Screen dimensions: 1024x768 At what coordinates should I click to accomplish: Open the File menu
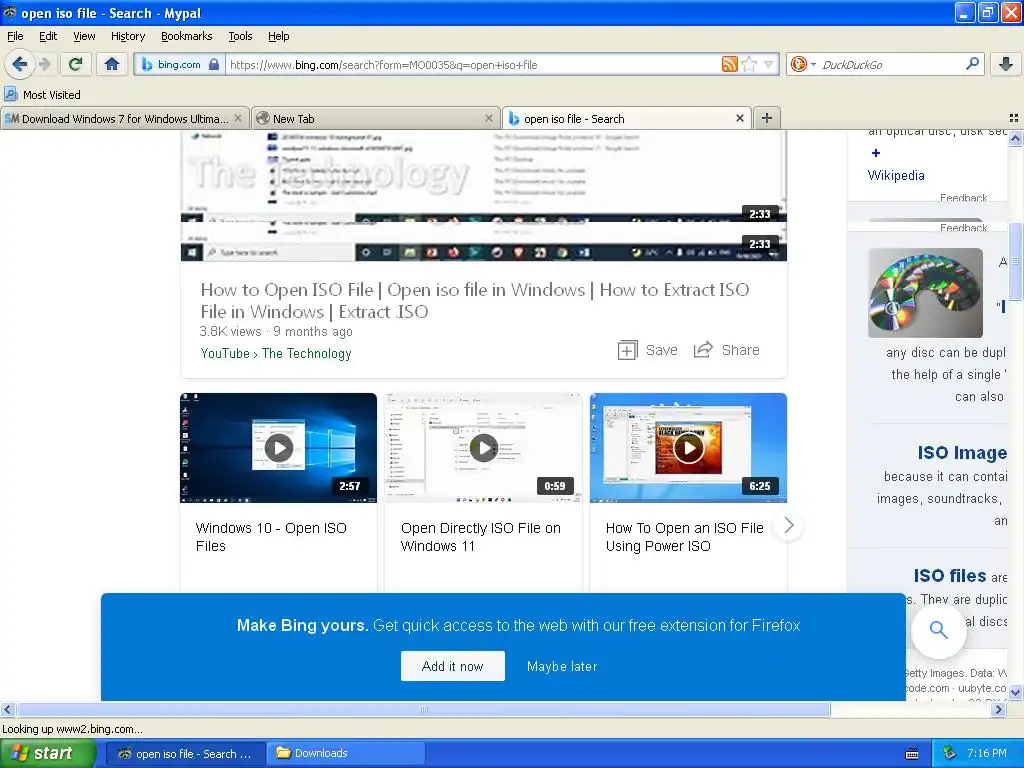15,37
